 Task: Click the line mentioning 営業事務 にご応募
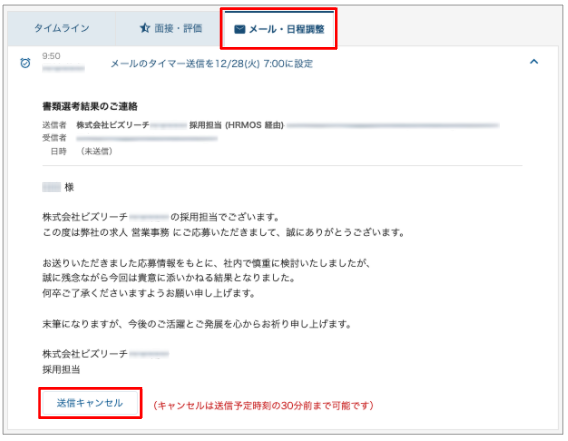coord(224,232)
